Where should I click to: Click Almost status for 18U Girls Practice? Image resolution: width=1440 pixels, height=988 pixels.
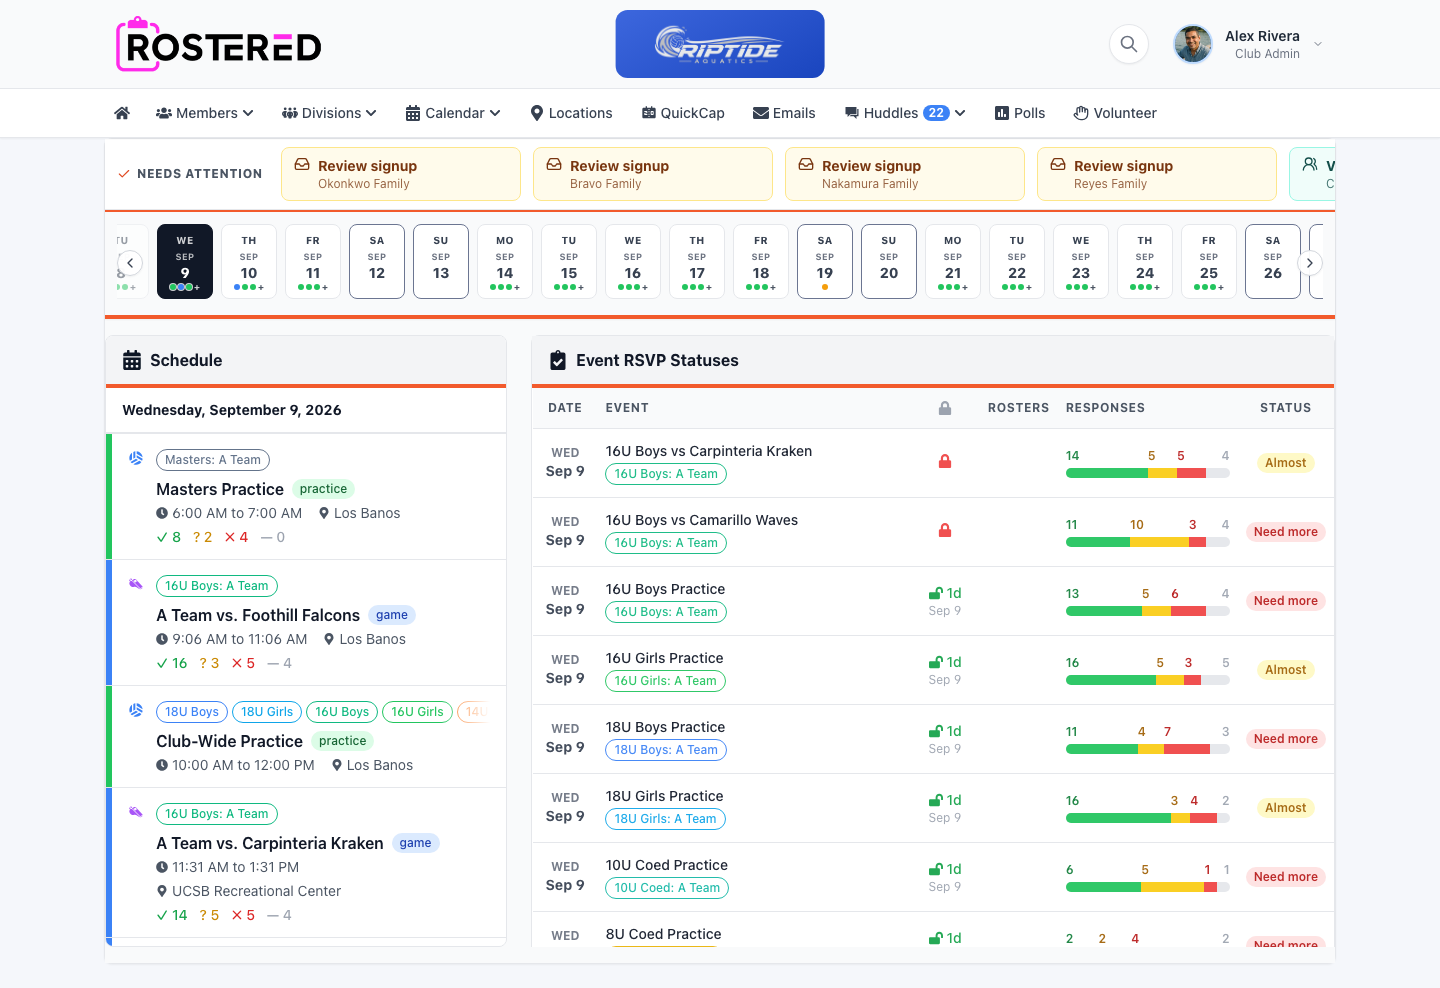(x=1286, y=808)
